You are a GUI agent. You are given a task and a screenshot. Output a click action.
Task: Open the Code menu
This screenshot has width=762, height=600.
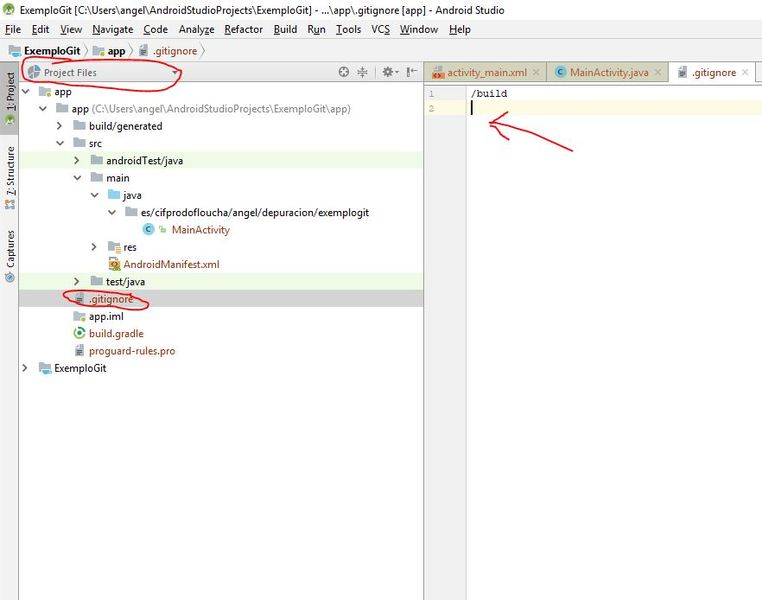(156, 30)
